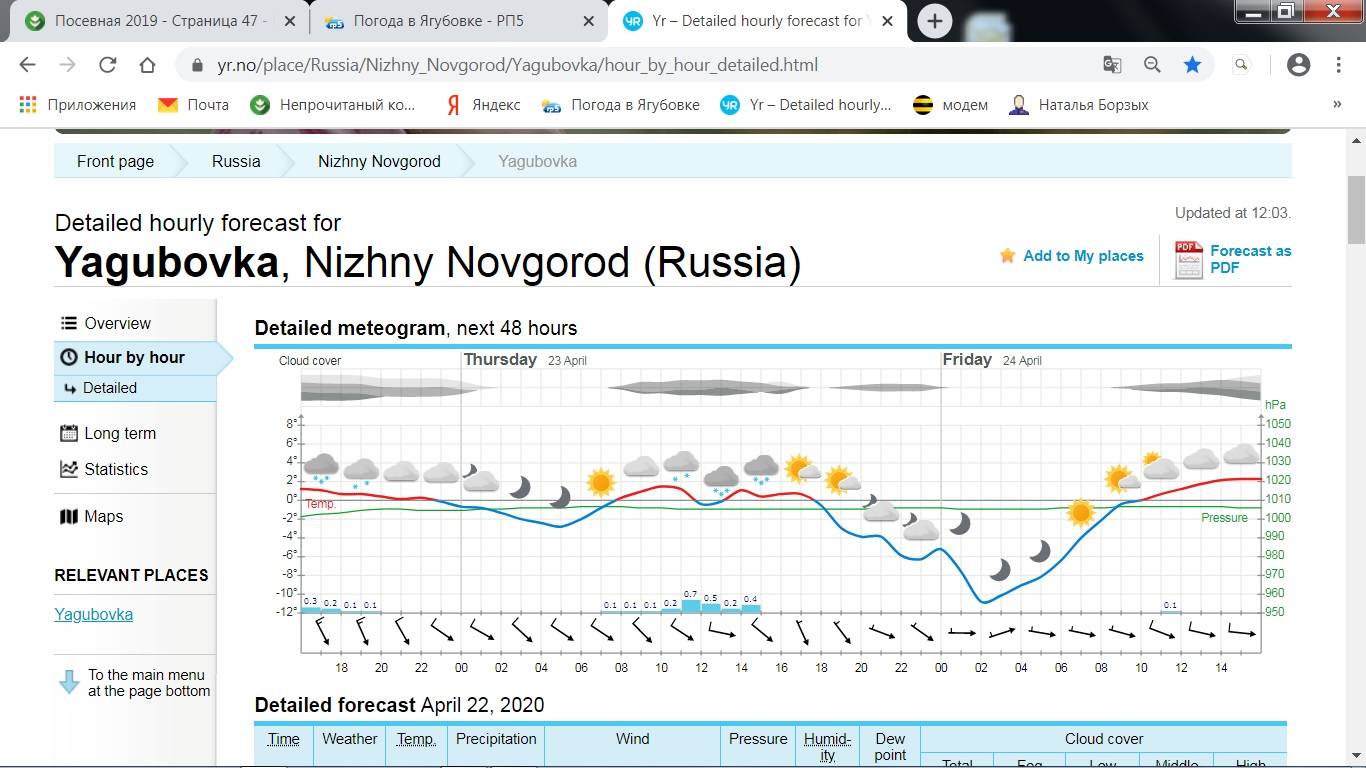Click the home button icon

[x=147, y=65]
